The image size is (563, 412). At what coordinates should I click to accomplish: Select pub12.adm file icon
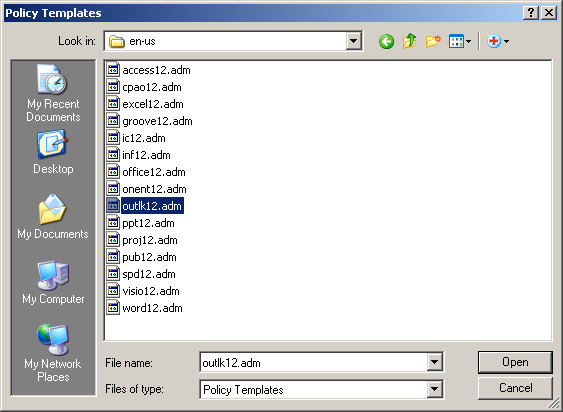coord(113,257)
